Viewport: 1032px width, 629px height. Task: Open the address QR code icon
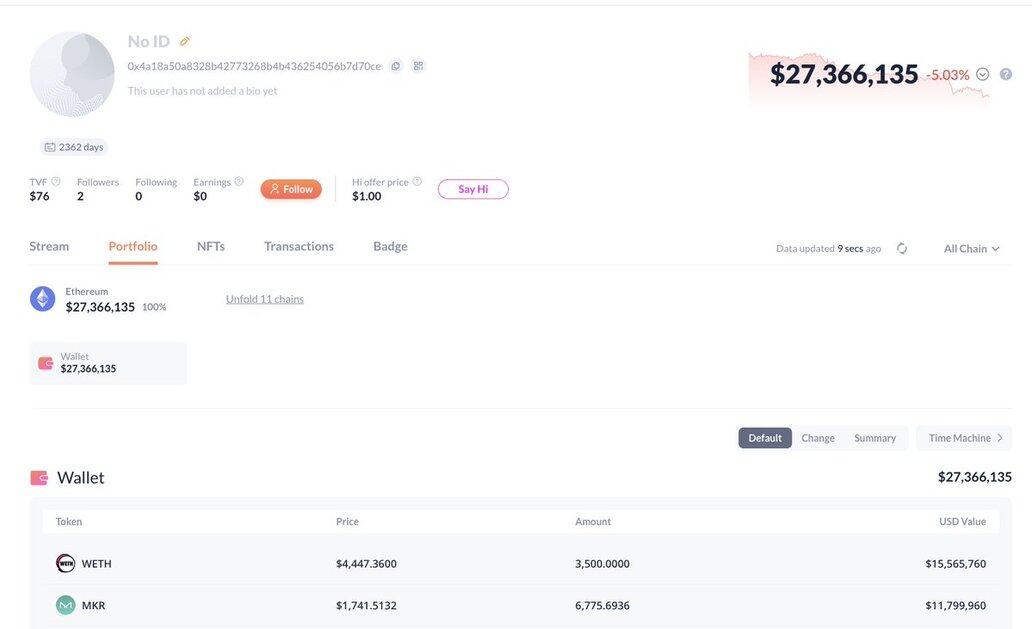click(418, 66)
